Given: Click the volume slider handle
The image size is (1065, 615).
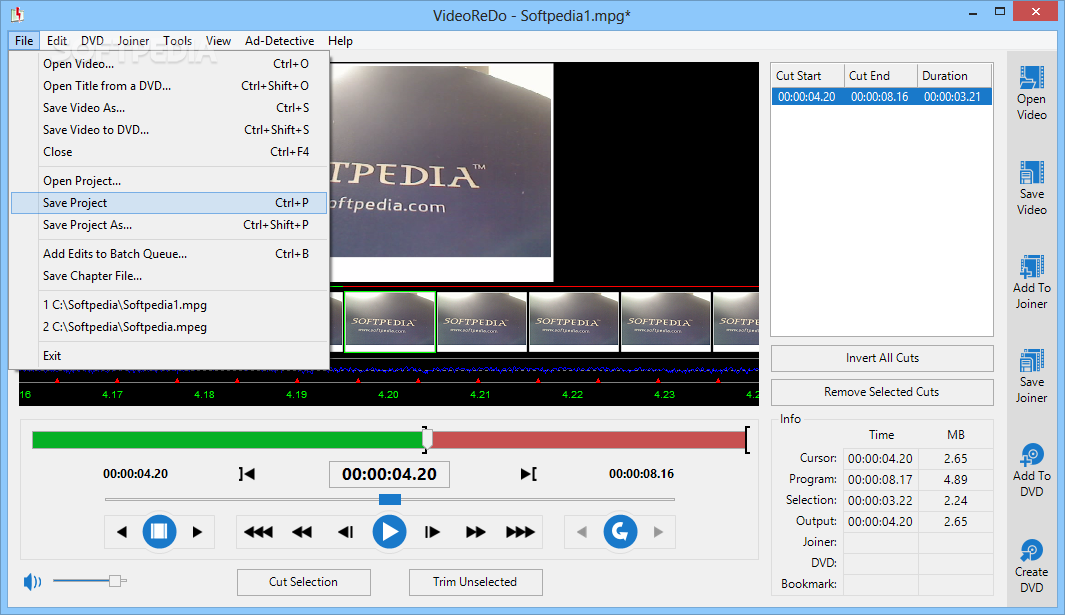Looking at the screenshot, I should [x=115, y=580].
